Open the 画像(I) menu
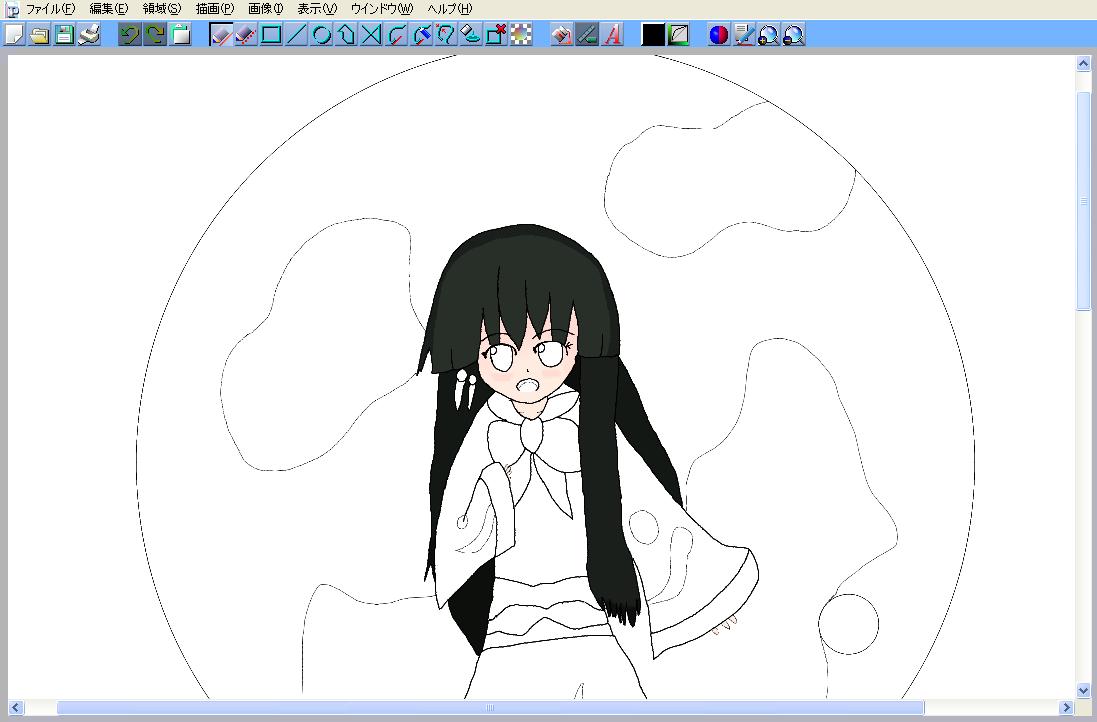This screenshot has width=1097, height=722. (266, 9)
